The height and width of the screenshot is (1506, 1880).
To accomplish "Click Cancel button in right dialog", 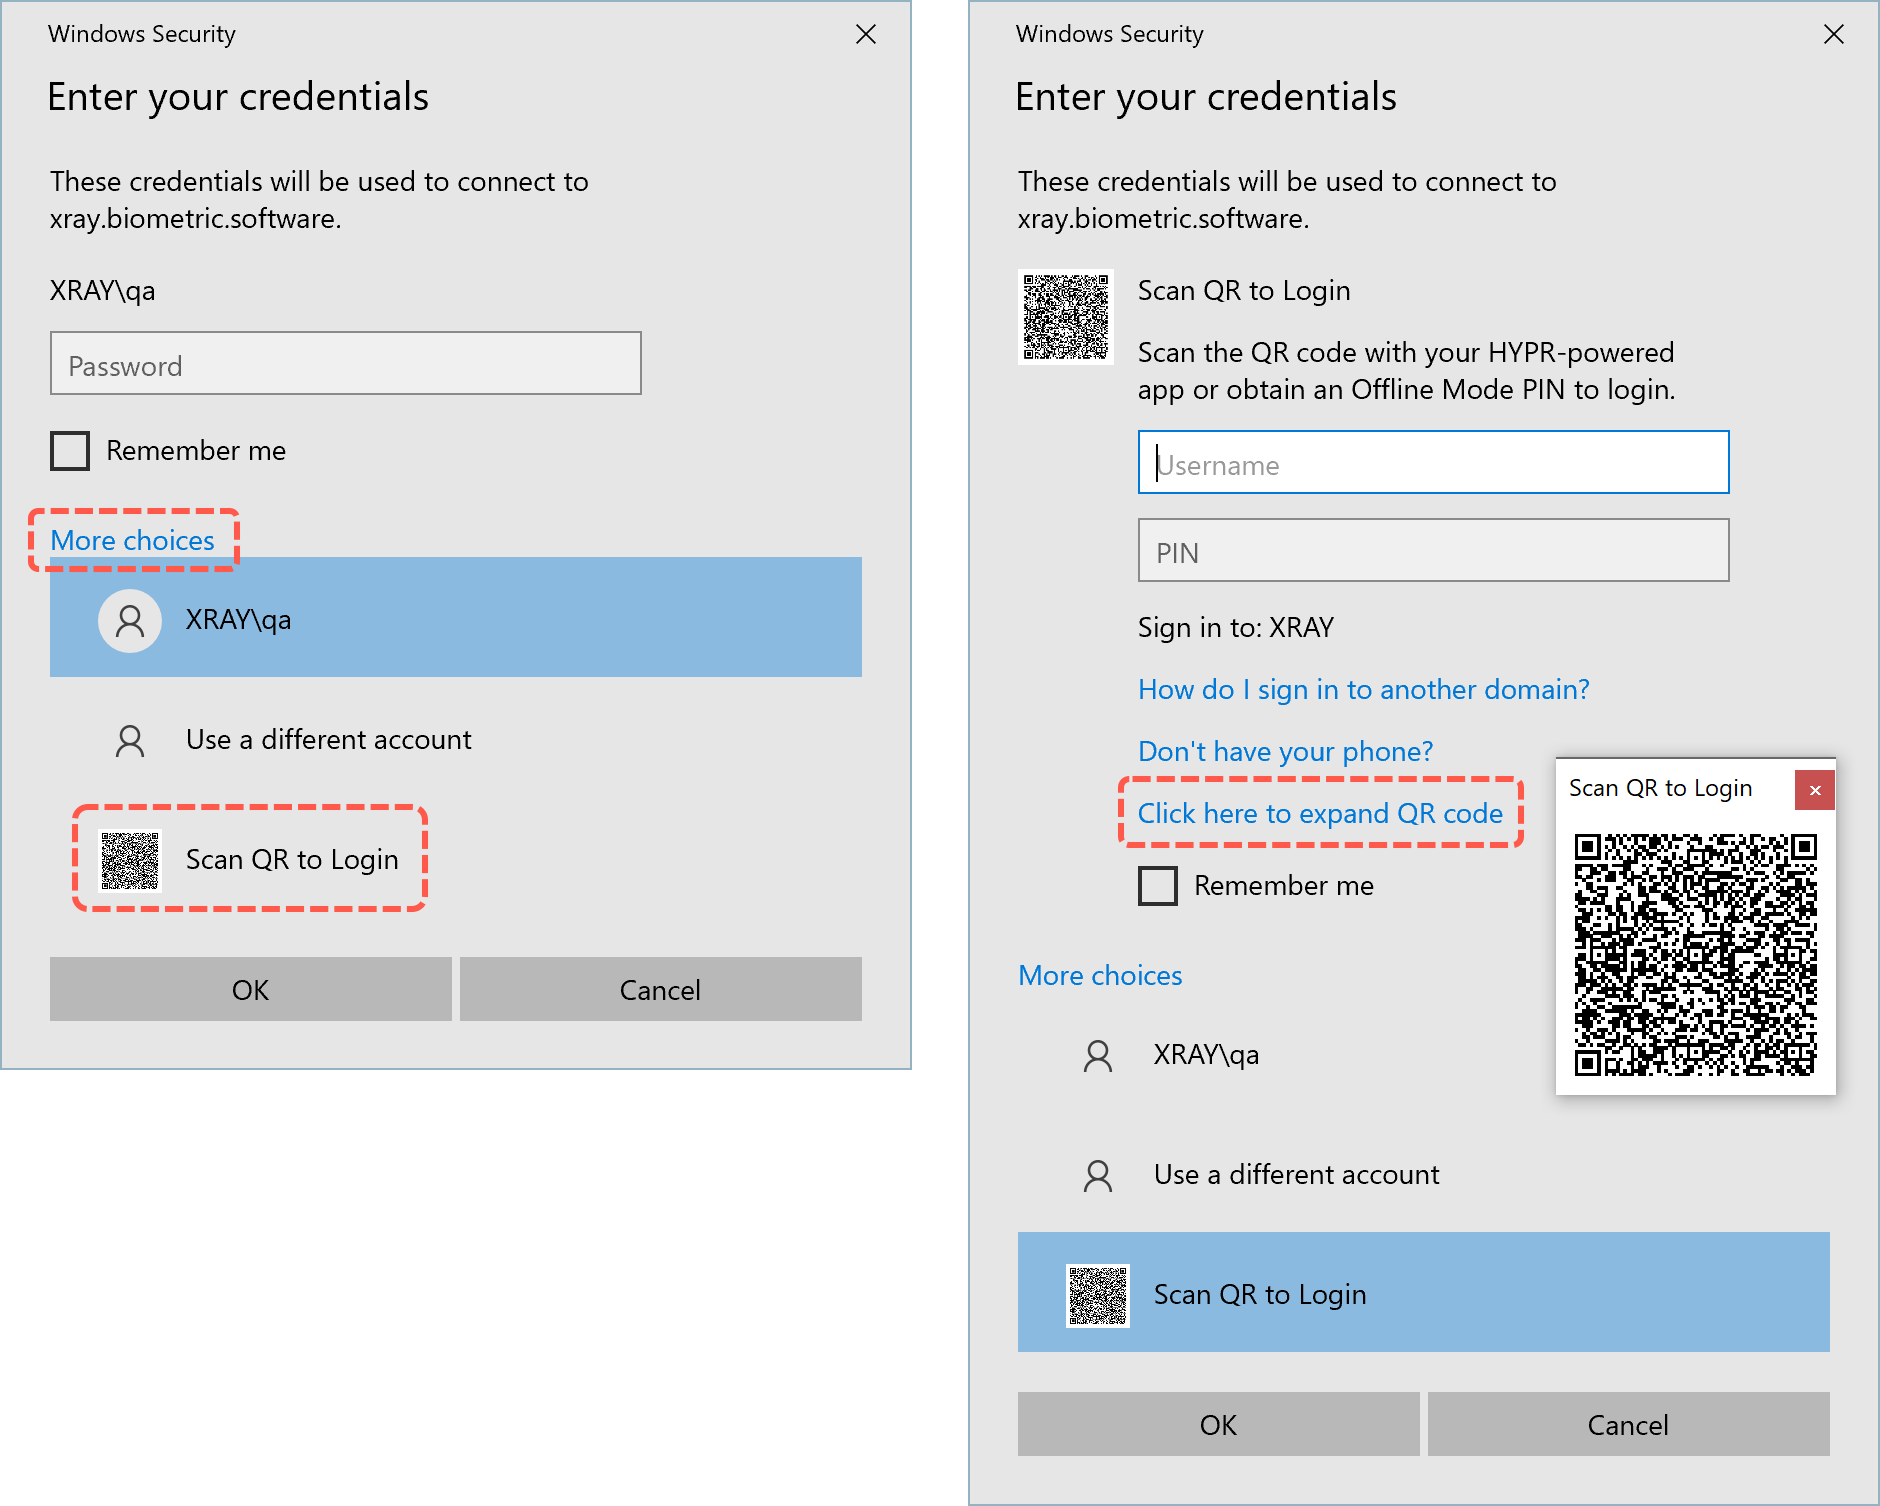I will point(1629,1424).
